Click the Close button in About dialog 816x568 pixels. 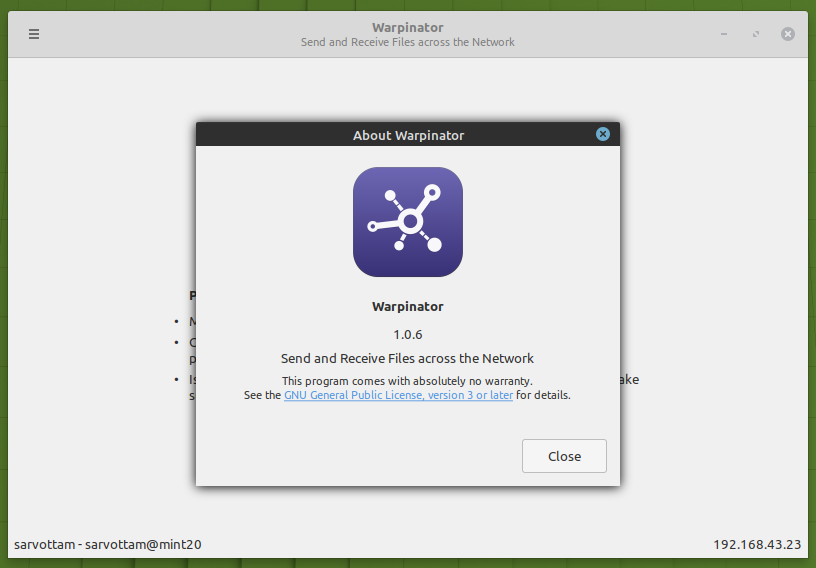pyautogui.click(x=564, y=456)
